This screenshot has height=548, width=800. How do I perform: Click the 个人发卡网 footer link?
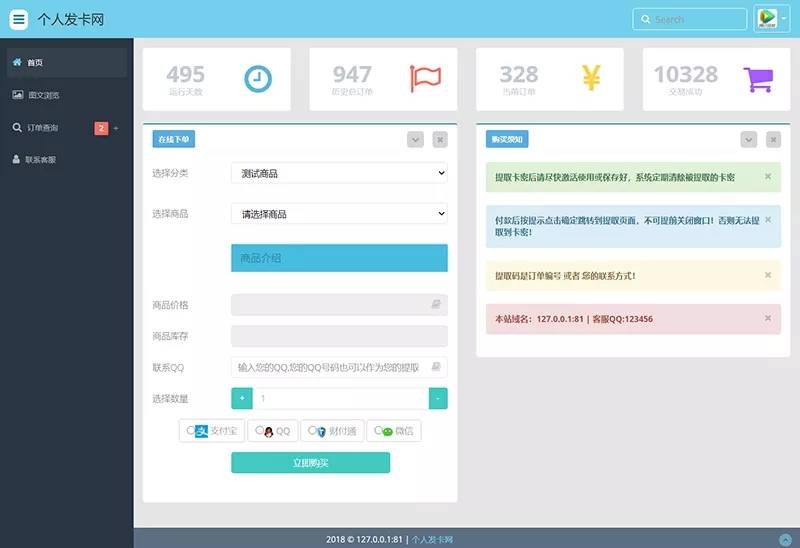point(432,539)
